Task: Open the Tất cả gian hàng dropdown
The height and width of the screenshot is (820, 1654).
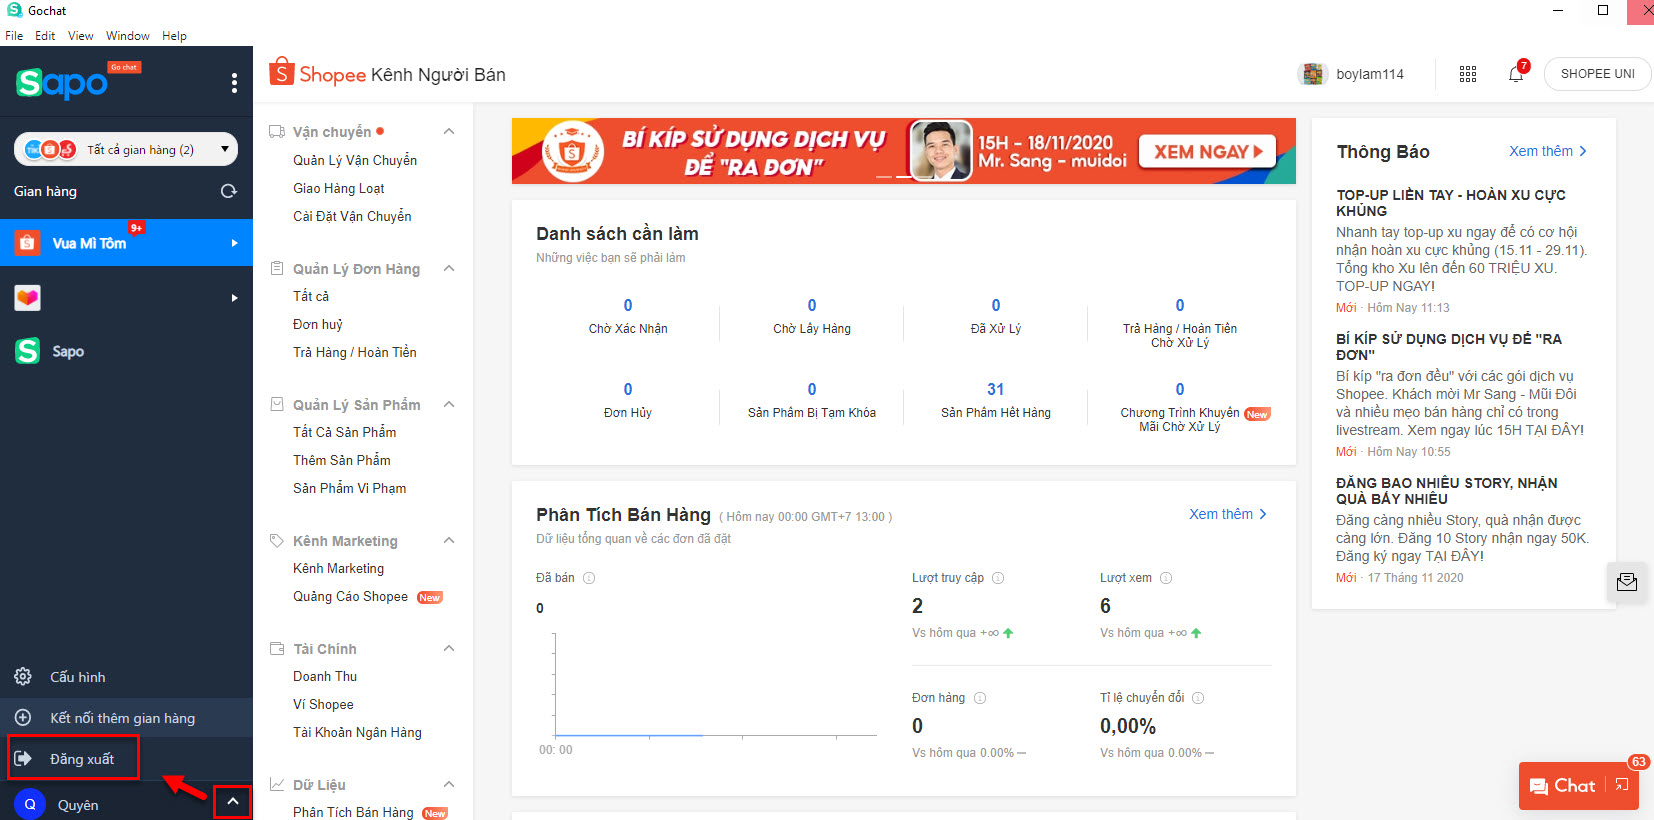Action: (126, 150)
